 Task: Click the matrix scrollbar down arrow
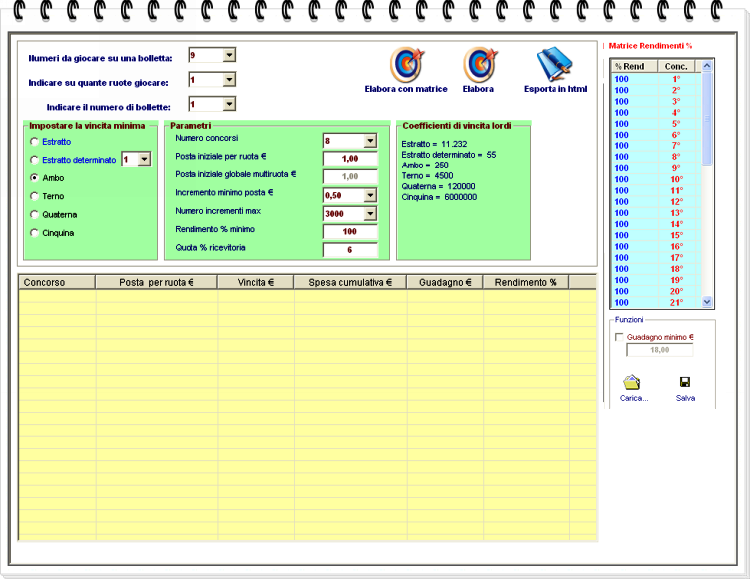(707, 302)
